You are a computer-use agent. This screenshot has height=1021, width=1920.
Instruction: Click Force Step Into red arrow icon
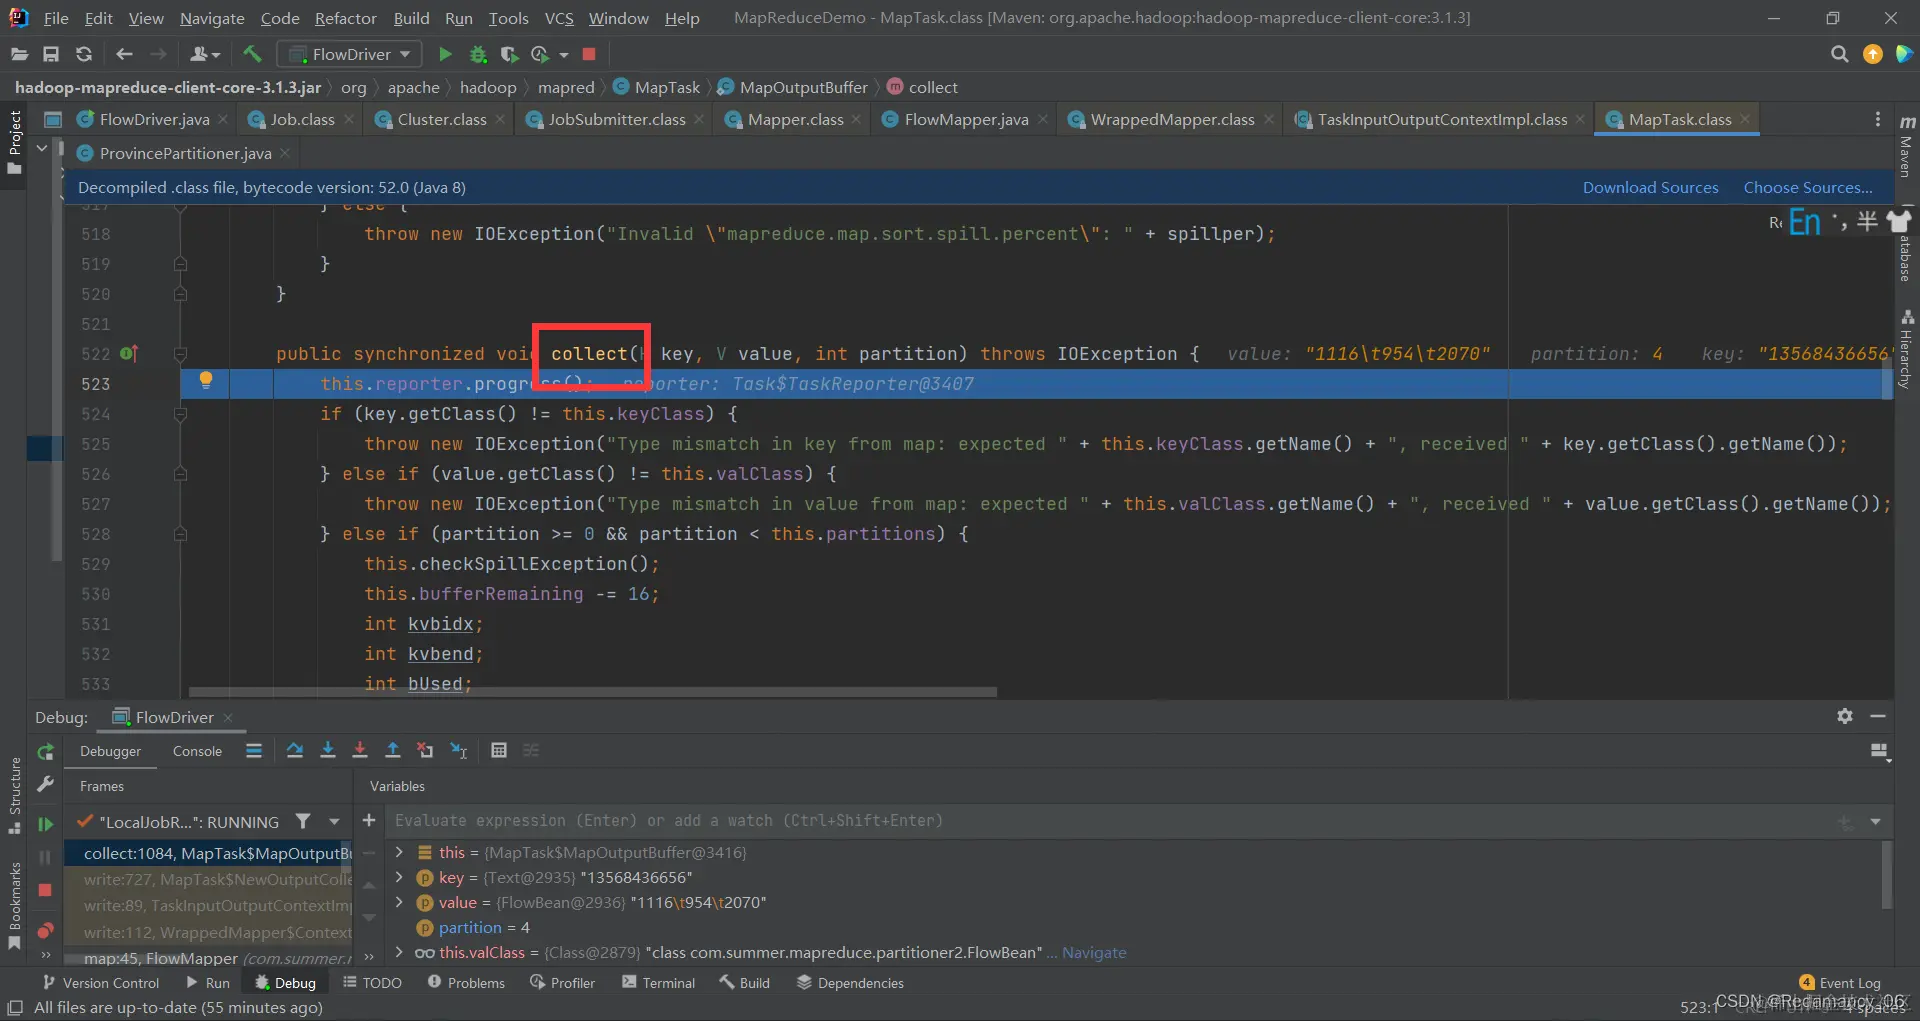(x=360, y=751)
